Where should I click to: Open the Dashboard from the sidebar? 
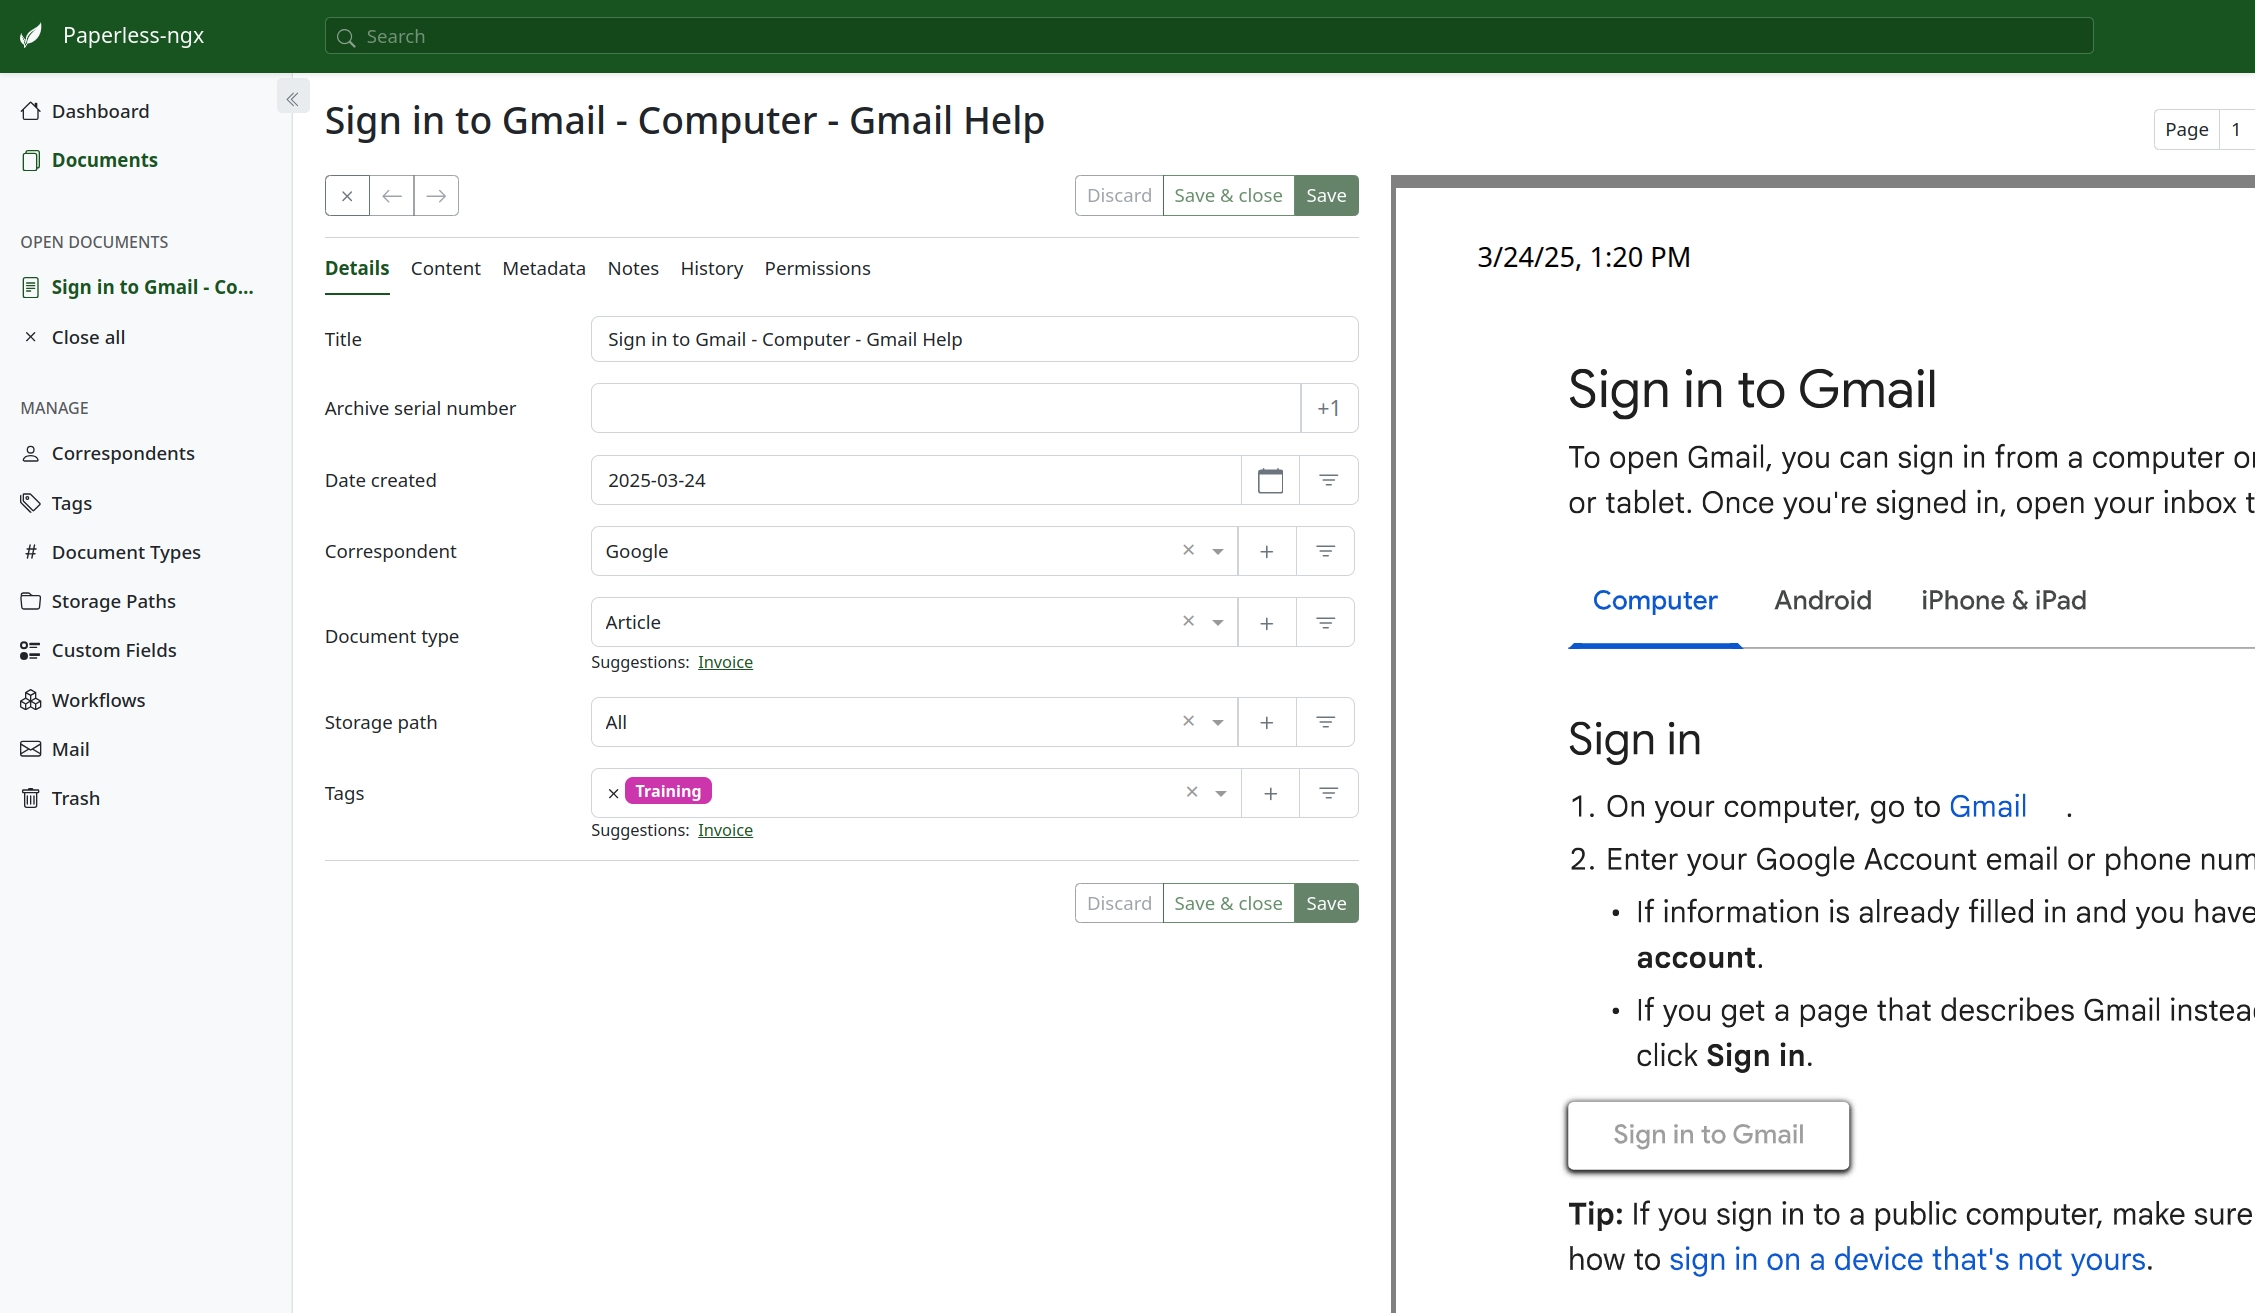[100, 111]
